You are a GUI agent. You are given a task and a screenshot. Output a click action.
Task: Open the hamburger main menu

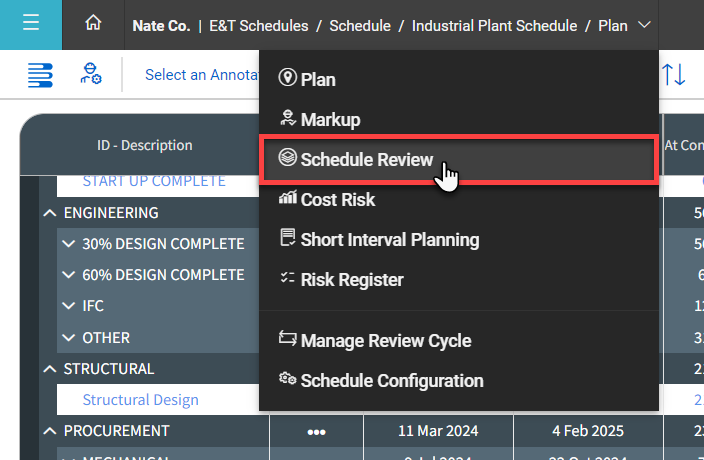[x=30, y=24]
